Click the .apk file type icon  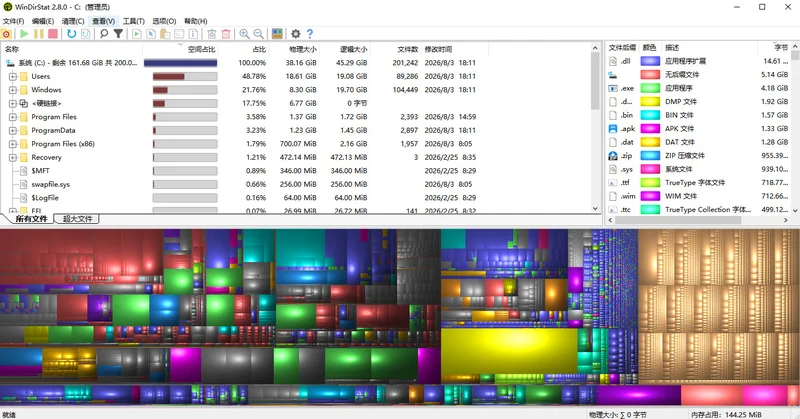tap(613, 129)
